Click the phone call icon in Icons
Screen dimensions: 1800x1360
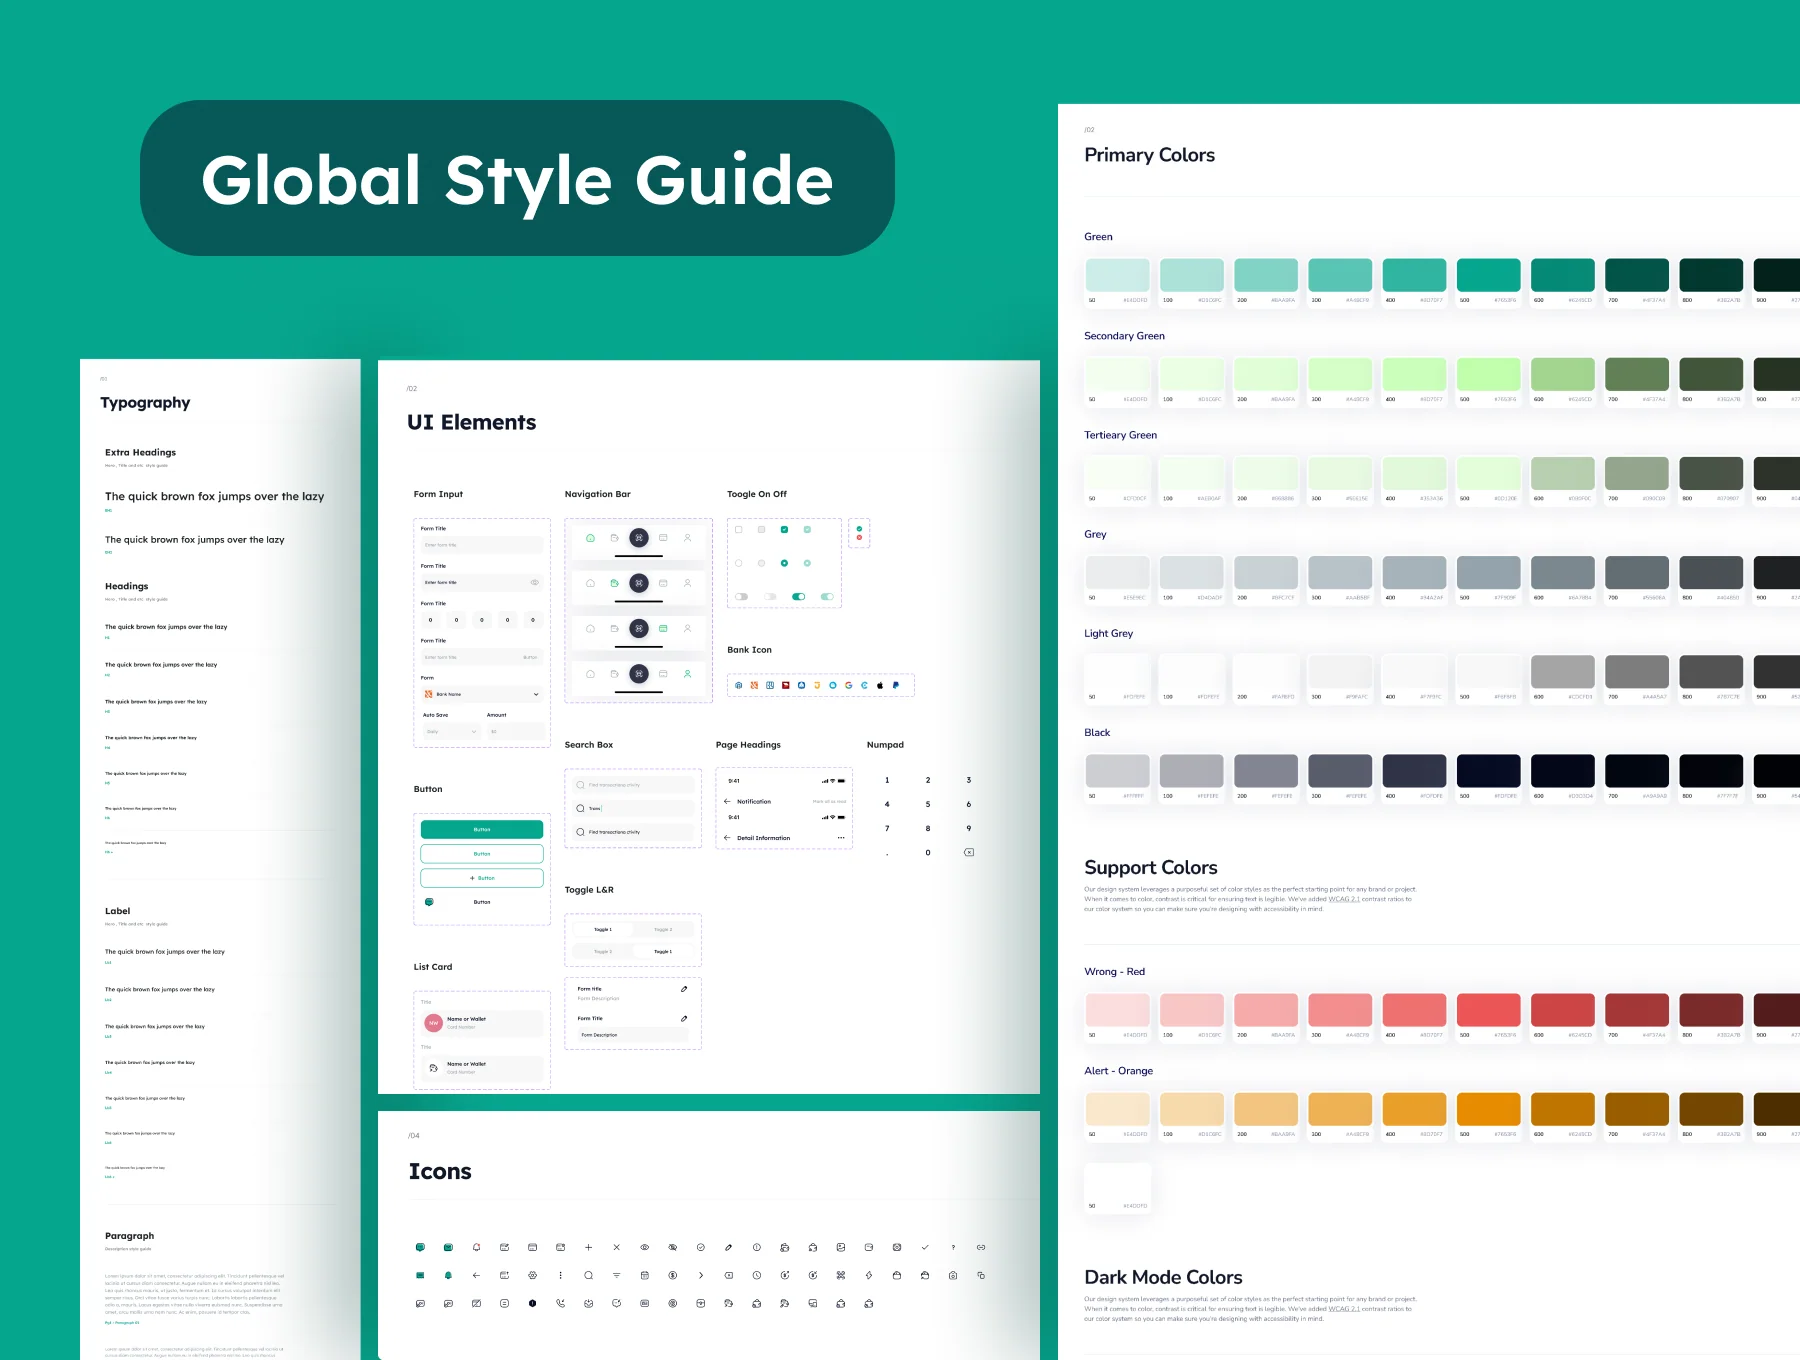click(x=560, y=1303)
